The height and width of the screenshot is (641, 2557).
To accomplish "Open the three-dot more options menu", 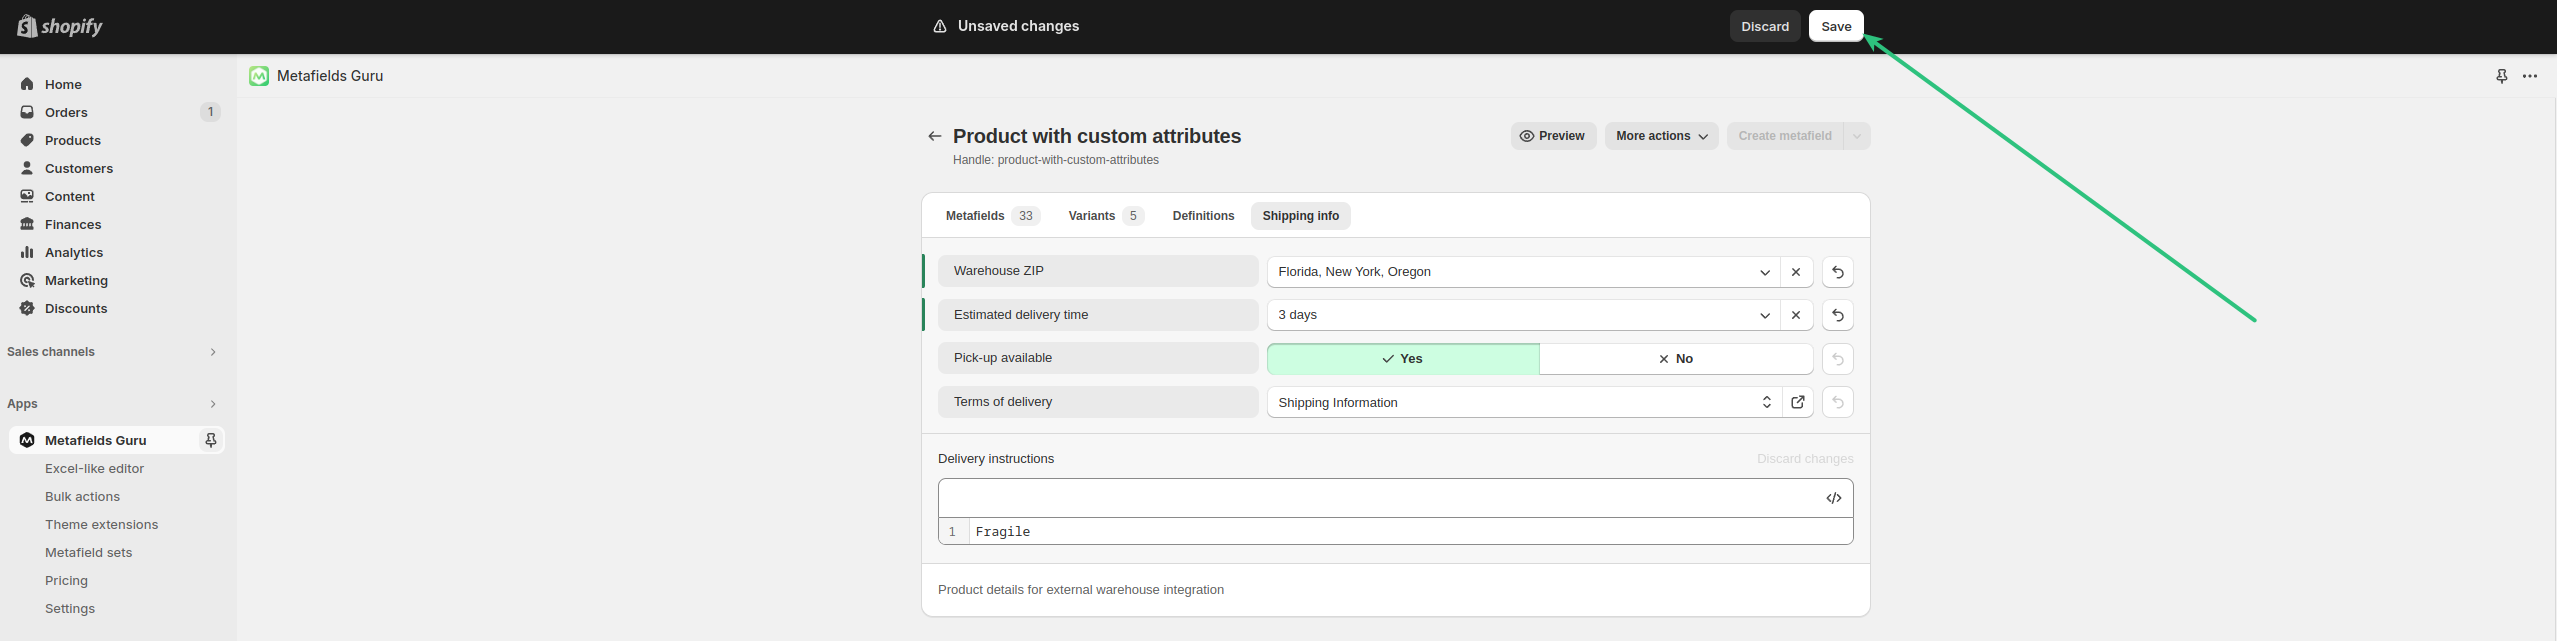I will (2530, 76).
